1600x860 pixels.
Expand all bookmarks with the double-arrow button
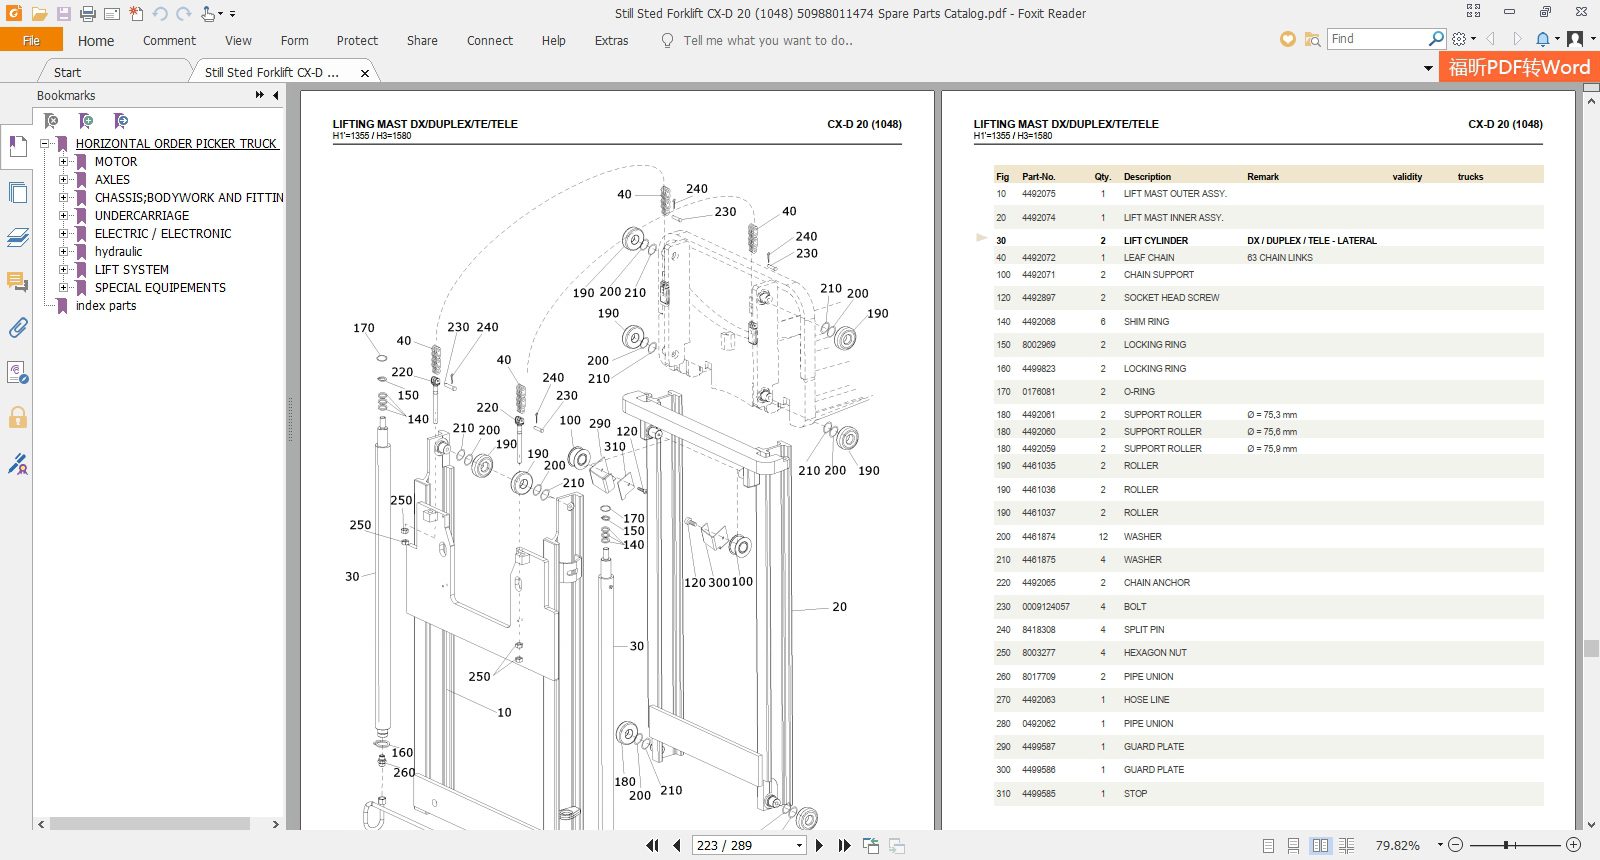coord(260,95)
